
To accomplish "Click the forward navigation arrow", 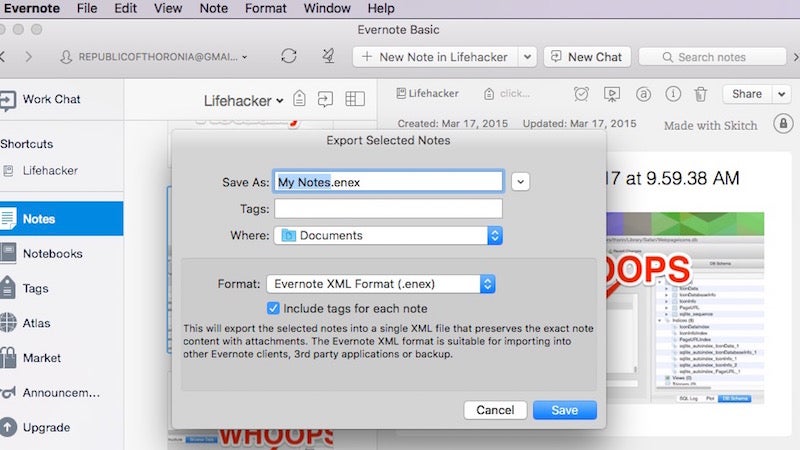I will coord(29,57).
